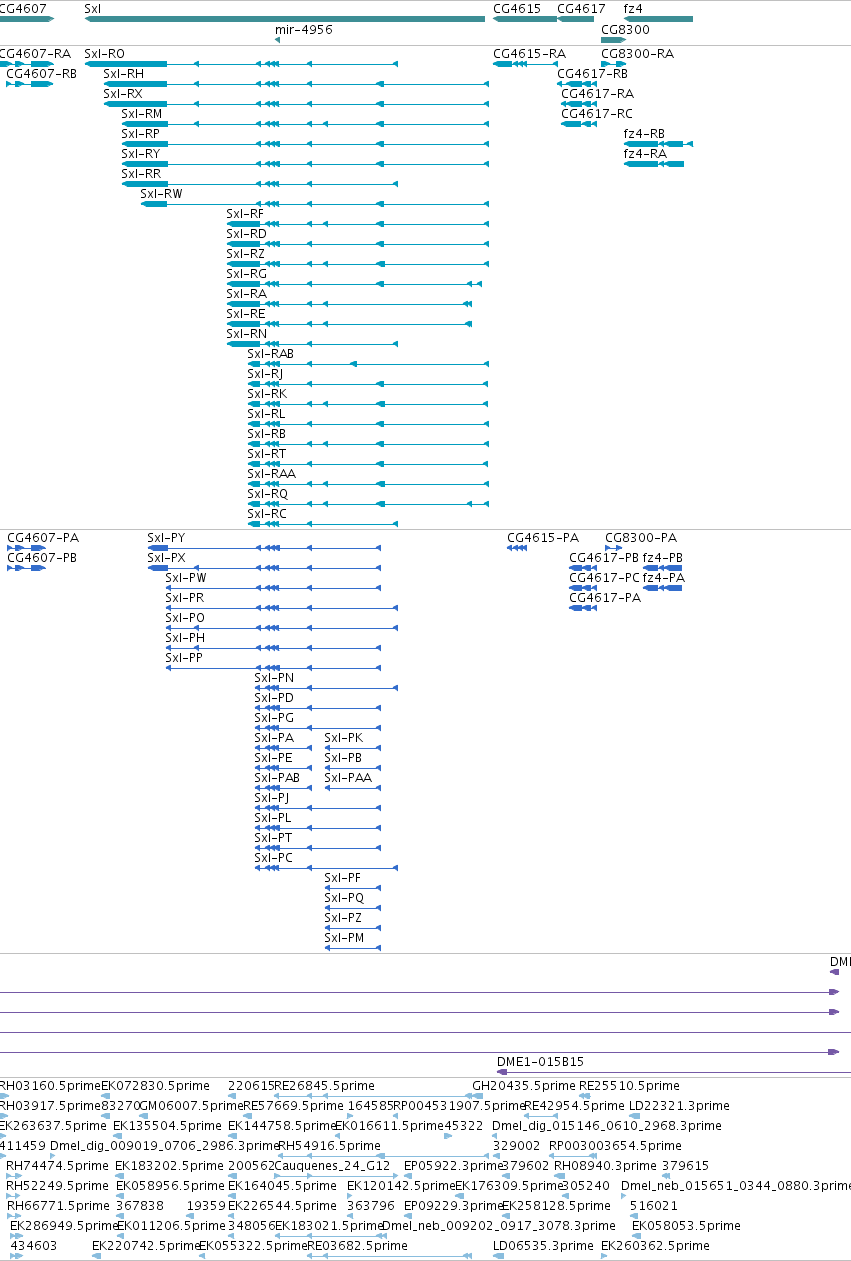Click transcript CG4607-RB

click(41, 74)
